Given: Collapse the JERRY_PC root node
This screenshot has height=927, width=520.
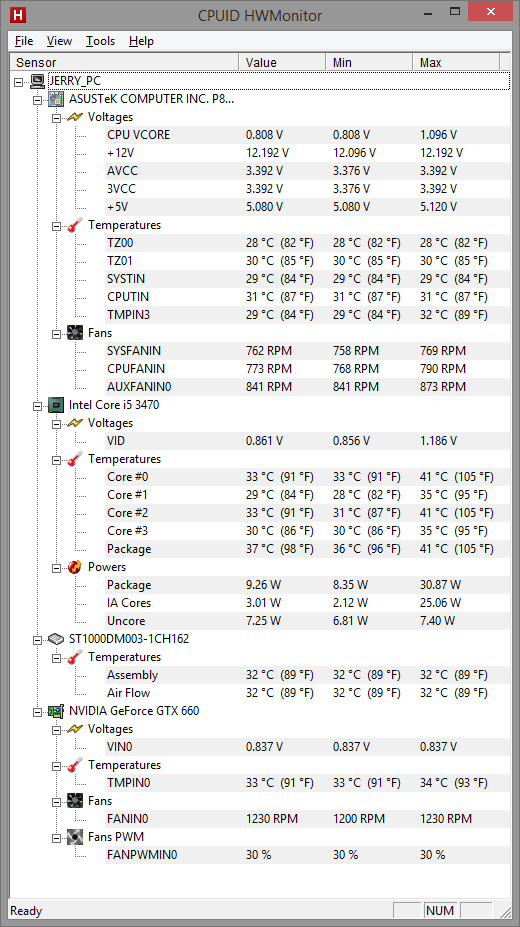Looking at the screenshot, I should (x=19, y=81).
